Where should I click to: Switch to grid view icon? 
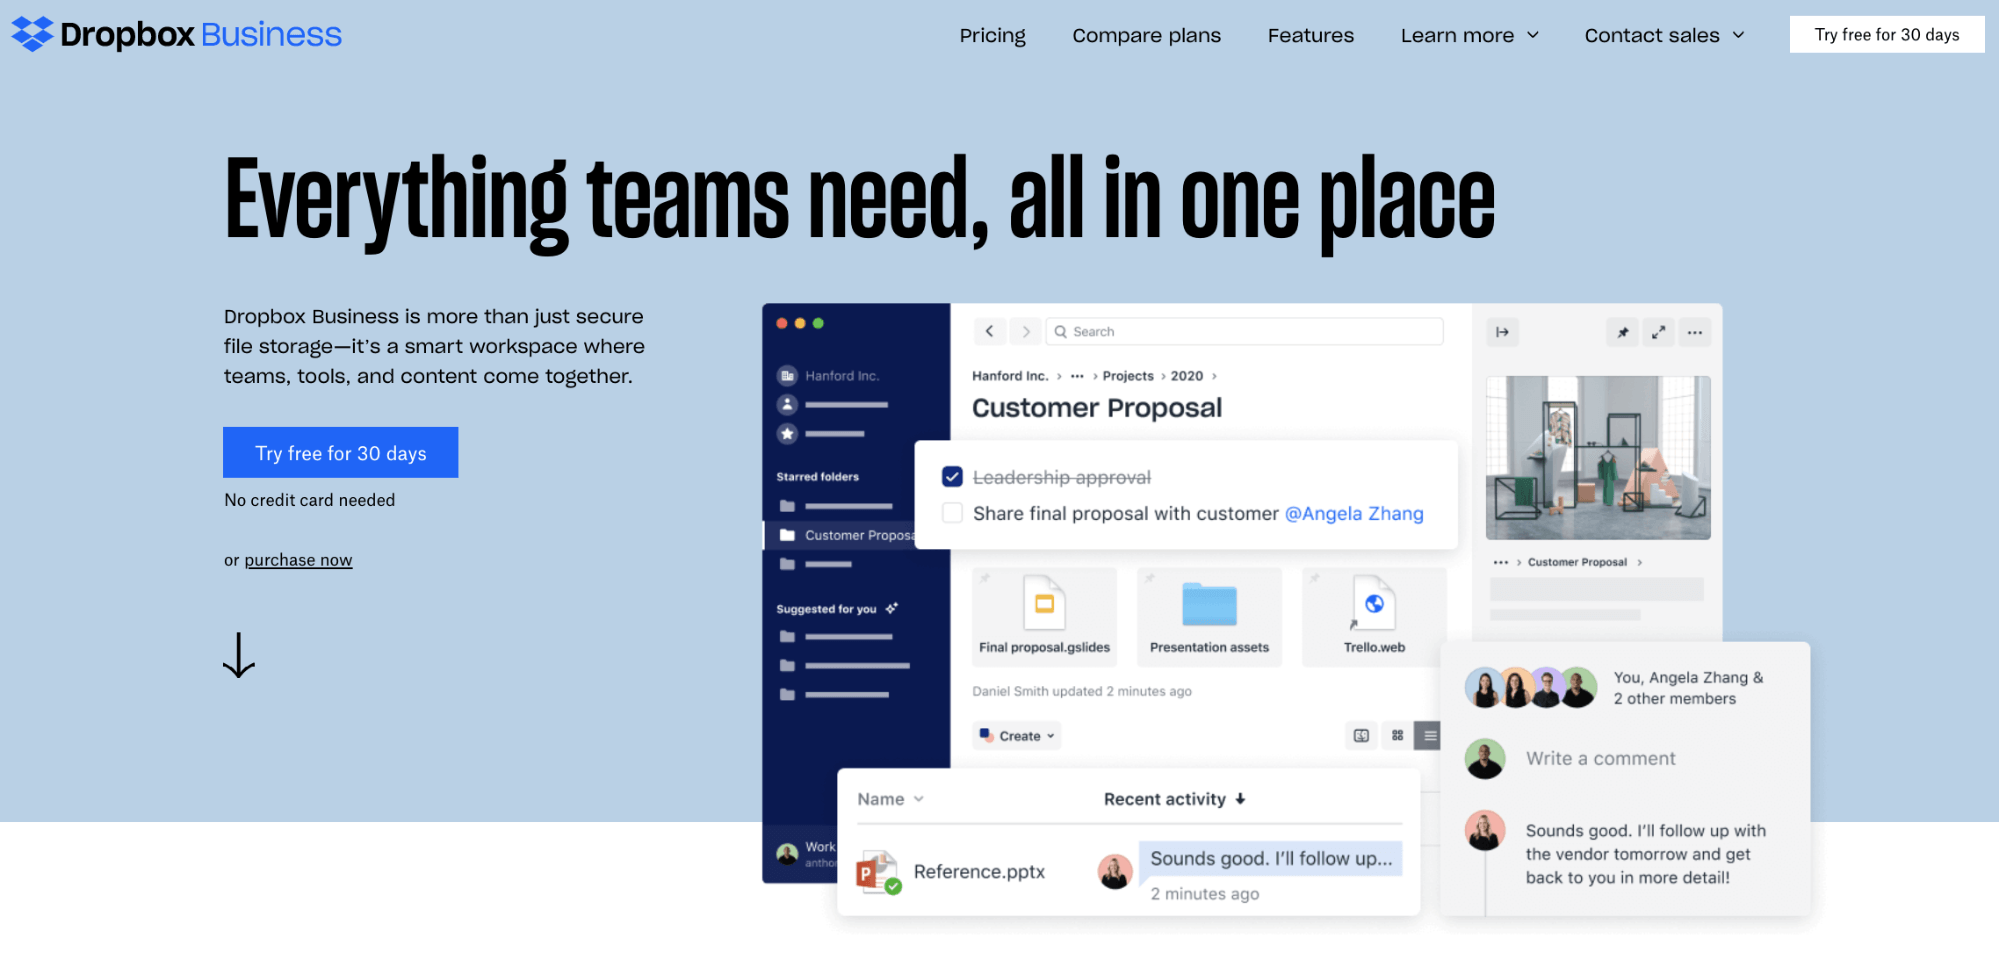coord(1397,735)
